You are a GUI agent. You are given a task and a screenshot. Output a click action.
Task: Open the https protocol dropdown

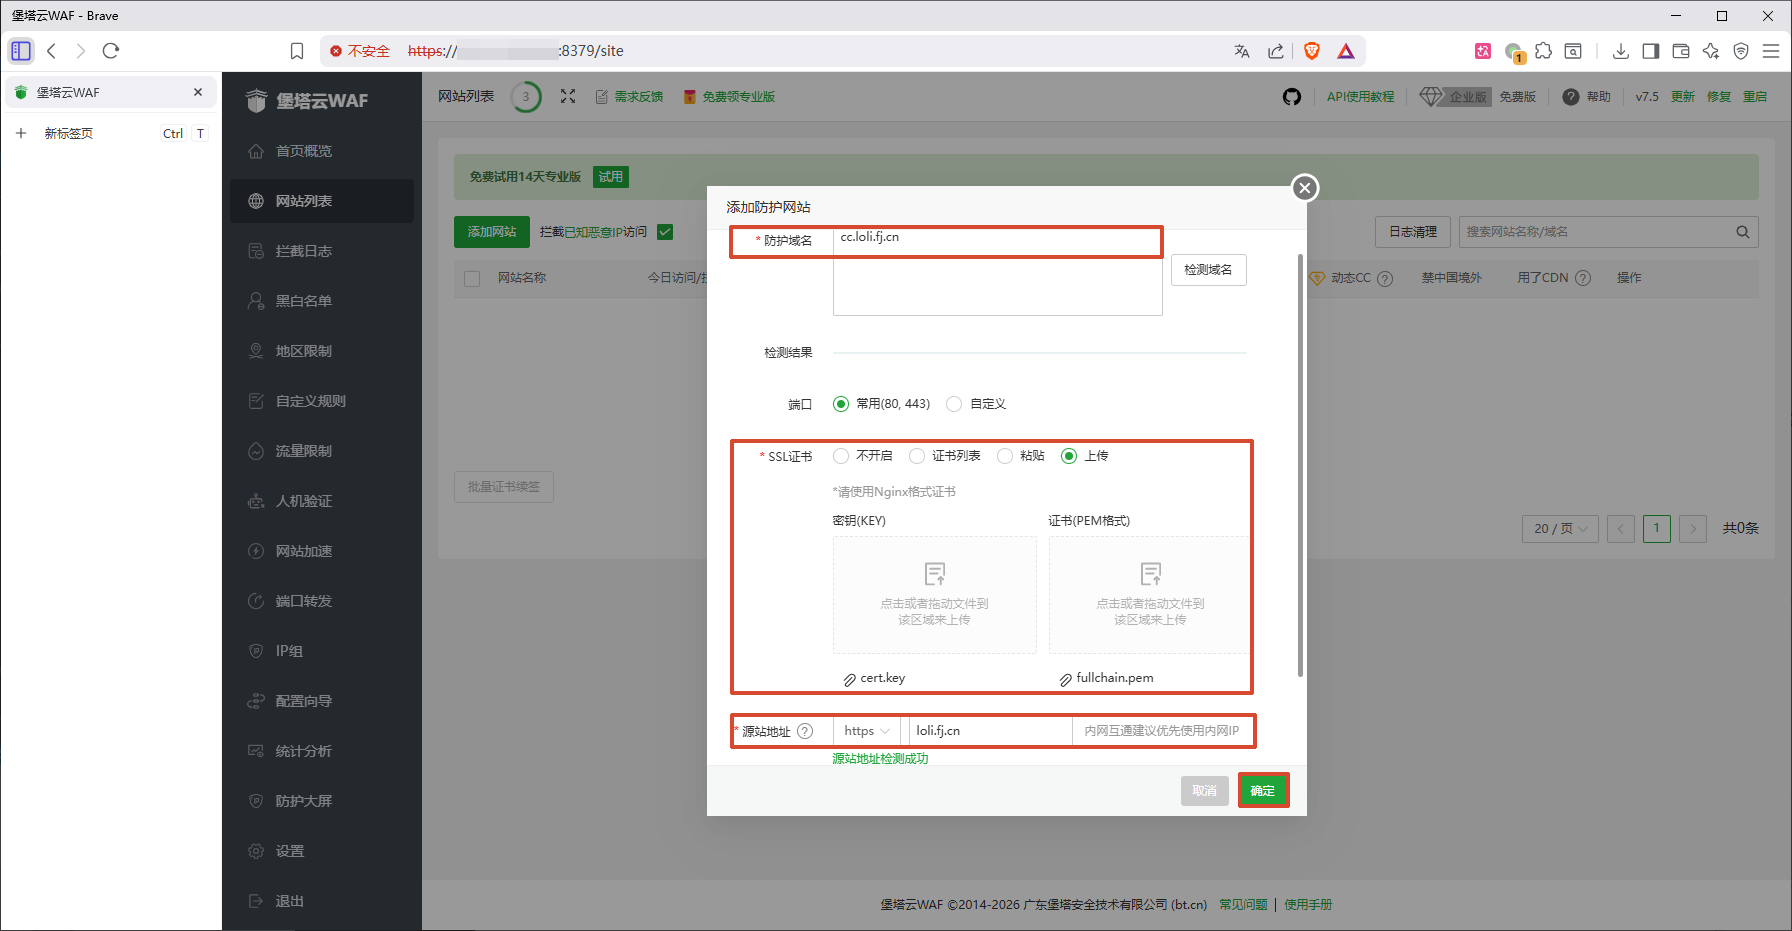click(x=866, y=731)
